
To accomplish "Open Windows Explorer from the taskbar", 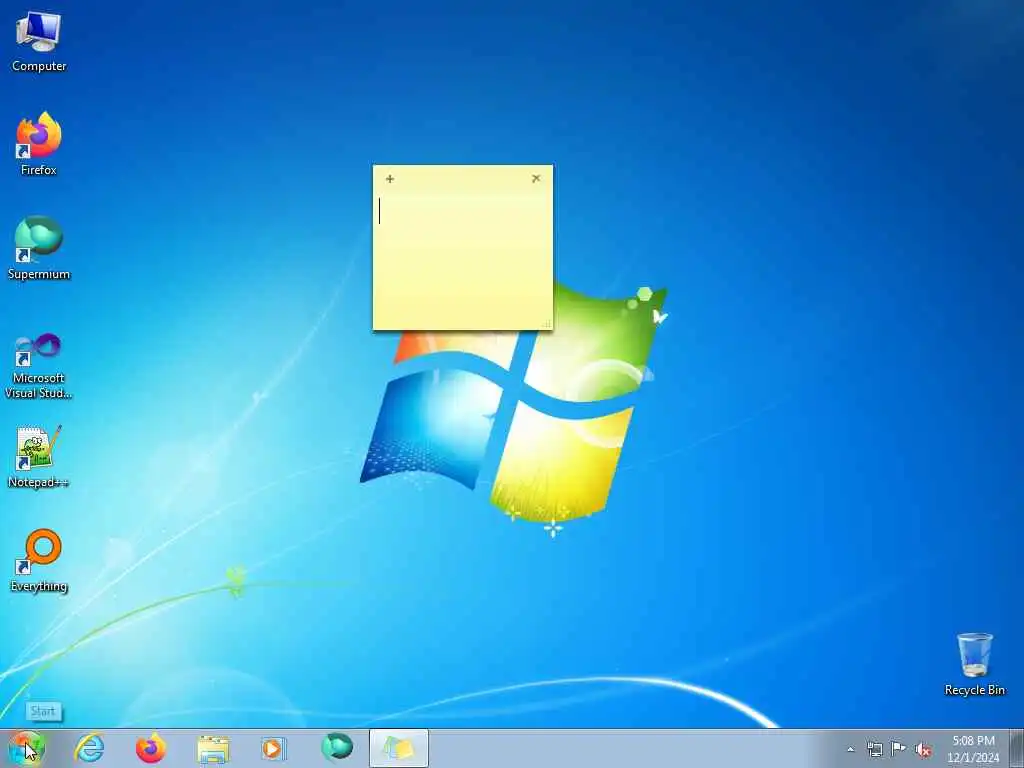I will click(213, 749).
